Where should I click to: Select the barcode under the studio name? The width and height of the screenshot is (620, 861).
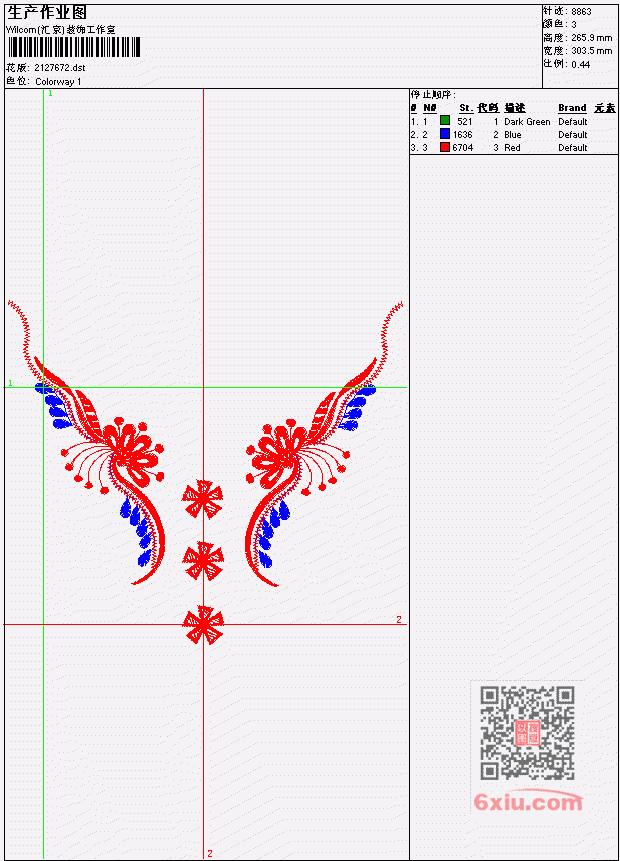pyautogui.click(x=74, y=47)
